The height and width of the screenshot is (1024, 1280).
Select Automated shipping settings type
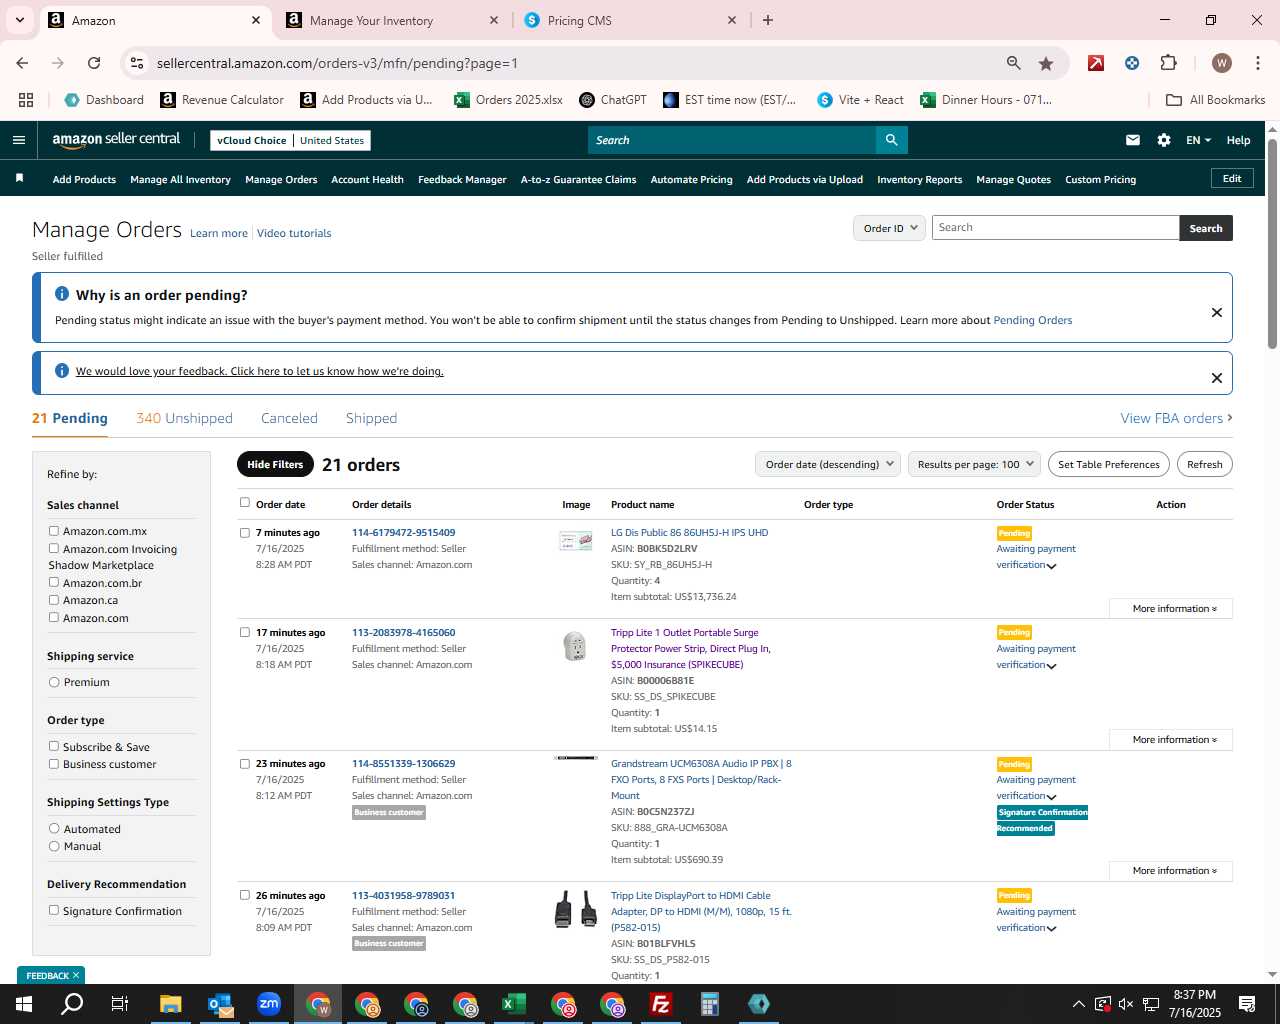tap(54, 828)
